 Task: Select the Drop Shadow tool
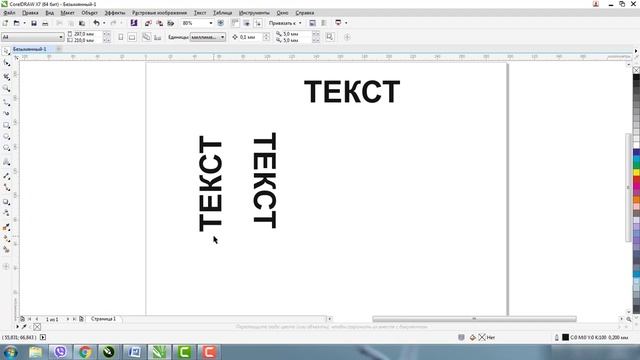click(x=6, y=202)
